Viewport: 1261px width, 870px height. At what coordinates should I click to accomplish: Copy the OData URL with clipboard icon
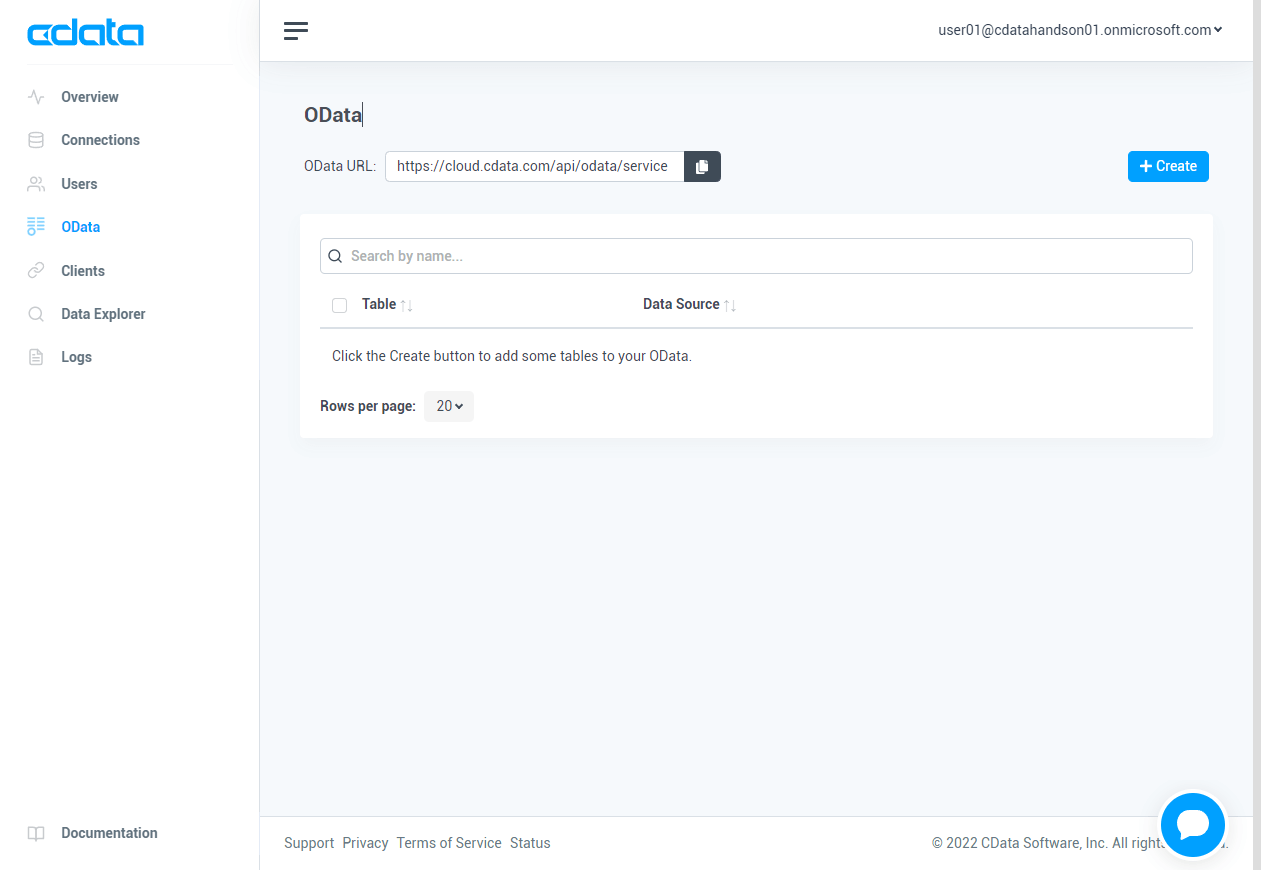(702, 166)
